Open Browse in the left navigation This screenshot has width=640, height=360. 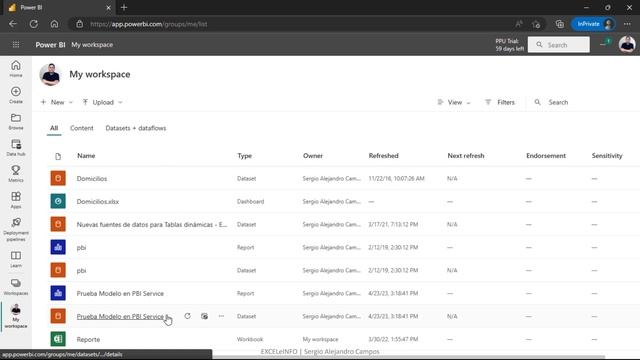coord(16,121)
